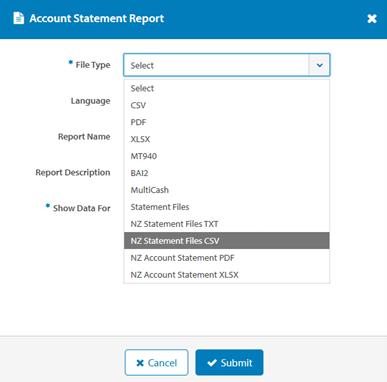This screenshot has height=382, width=387.
Task: Submit the report request
Action: coord(229,362)
